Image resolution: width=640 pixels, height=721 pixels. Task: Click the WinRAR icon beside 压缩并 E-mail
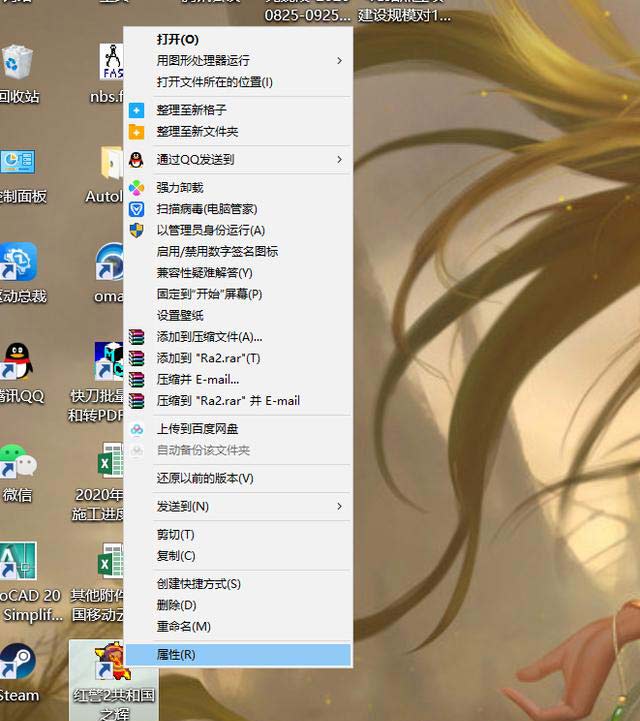136,379
